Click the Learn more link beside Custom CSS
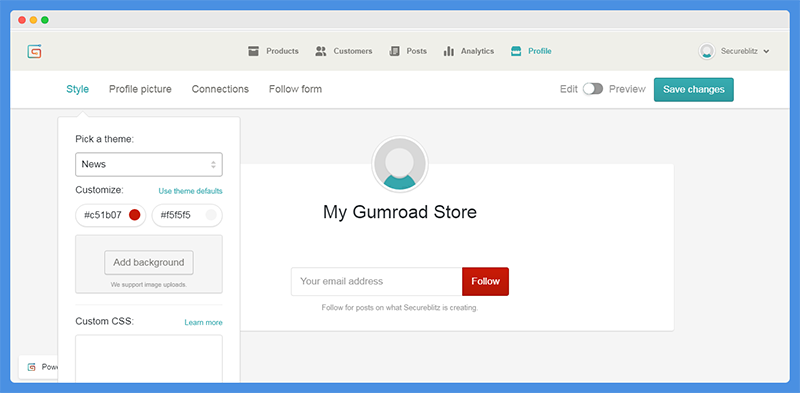This screenshot has height=393, width=800. pos(204,323)
